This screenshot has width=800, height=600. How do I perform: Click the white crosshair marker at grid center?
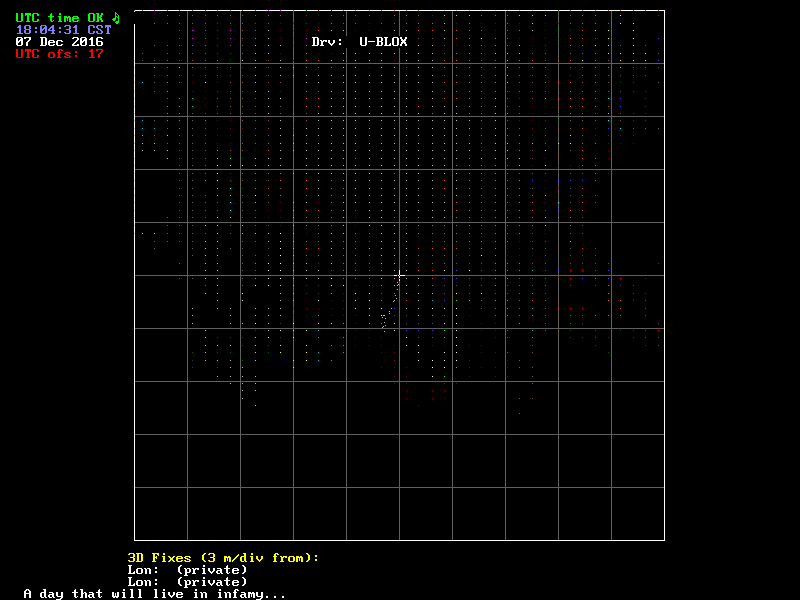[x=399, y=276]
